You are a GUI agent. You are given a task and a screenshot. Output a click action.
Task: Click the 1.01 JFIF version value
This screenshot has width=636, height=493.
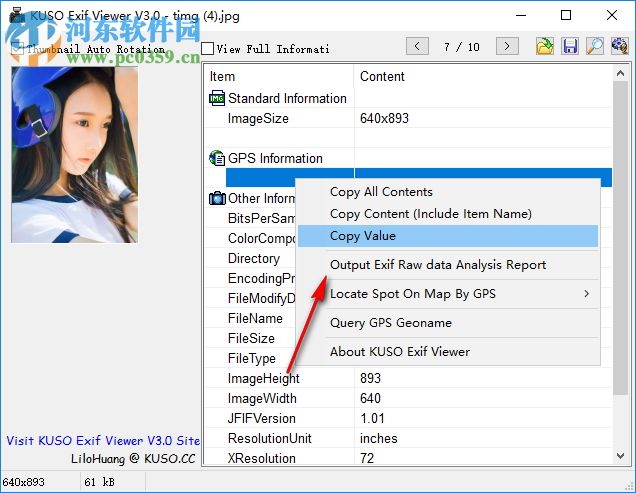tap(372, 418)
